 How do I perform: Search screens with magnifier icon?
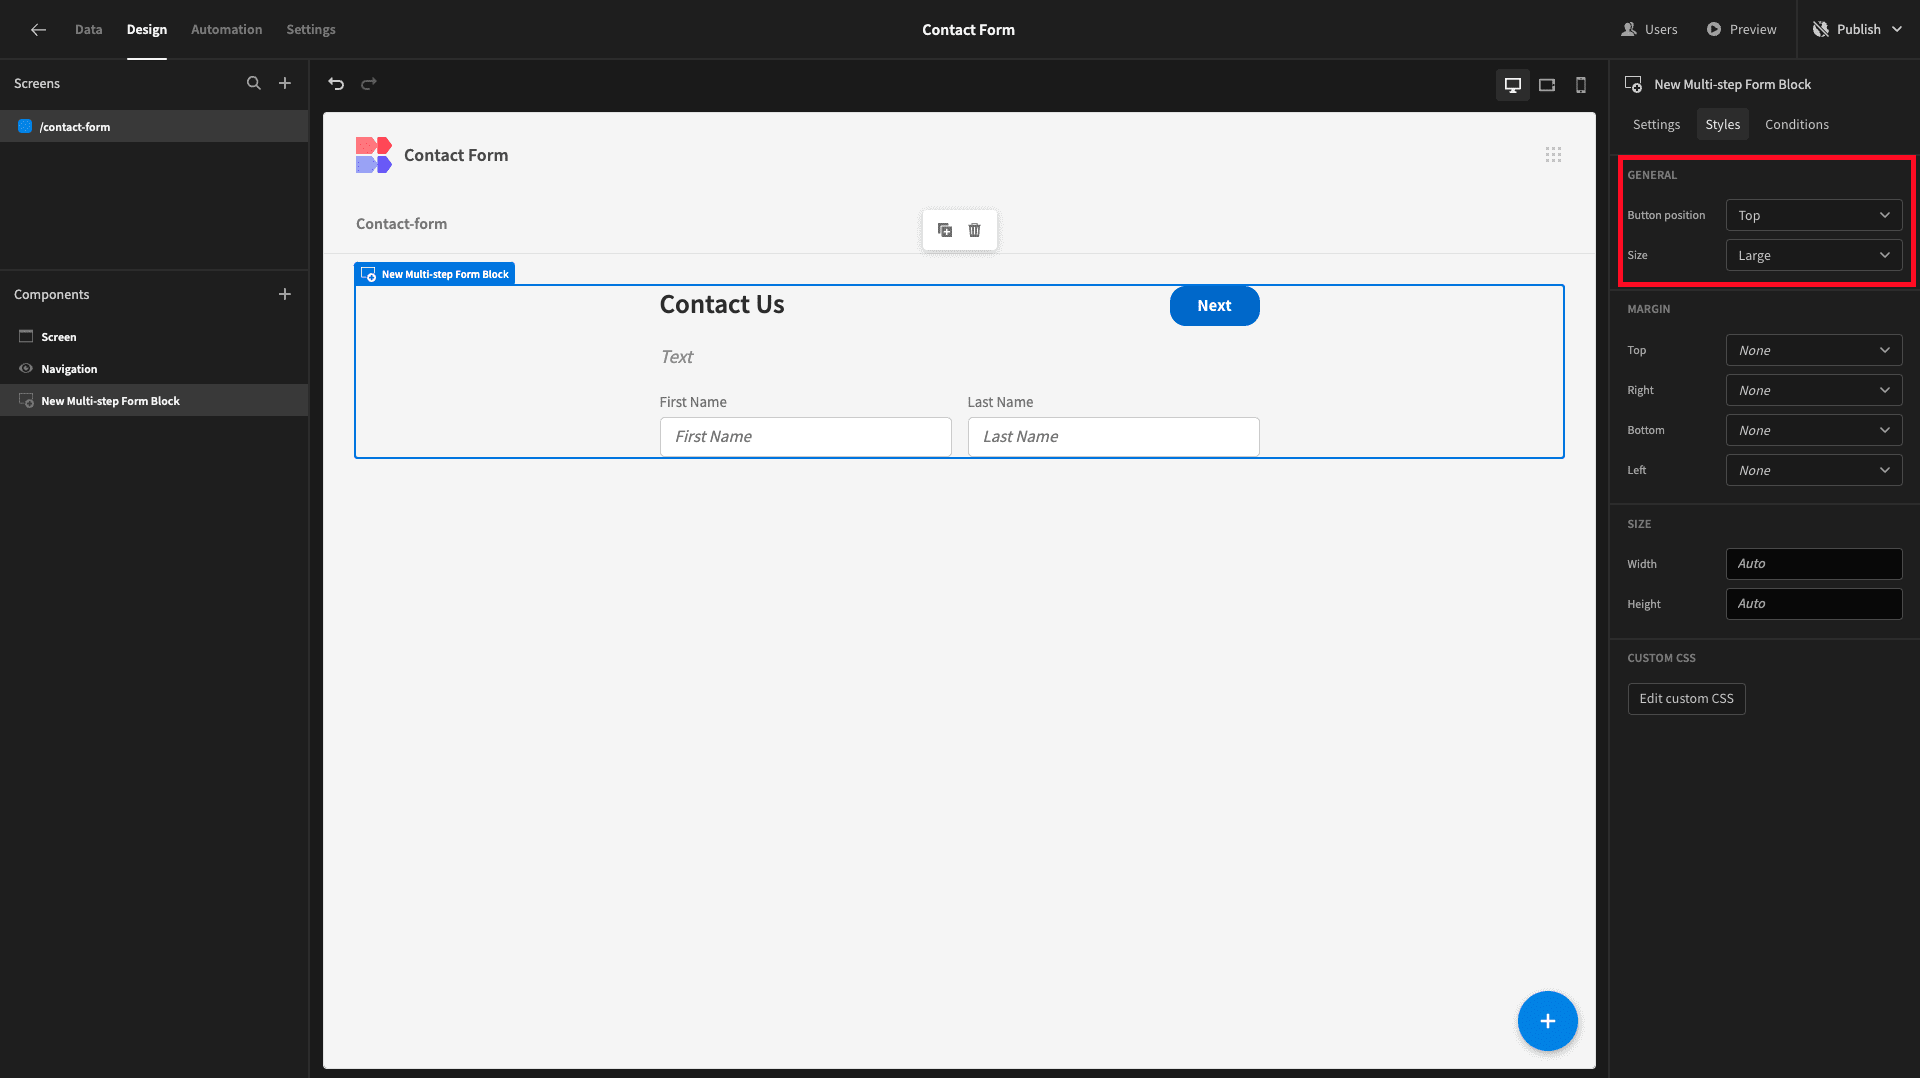tap(254, 83)
